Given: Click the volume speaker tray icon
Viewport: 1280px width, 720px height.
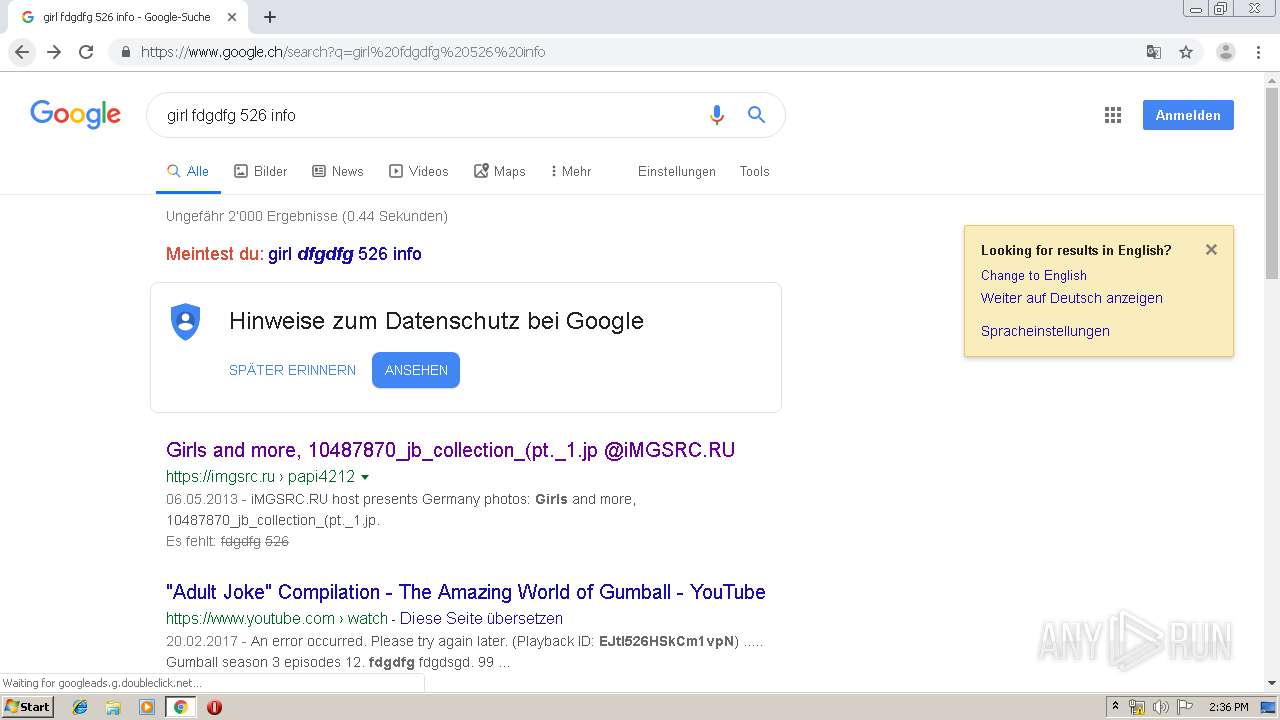Looking at the screenshot, I should [x=1160, y=707].
